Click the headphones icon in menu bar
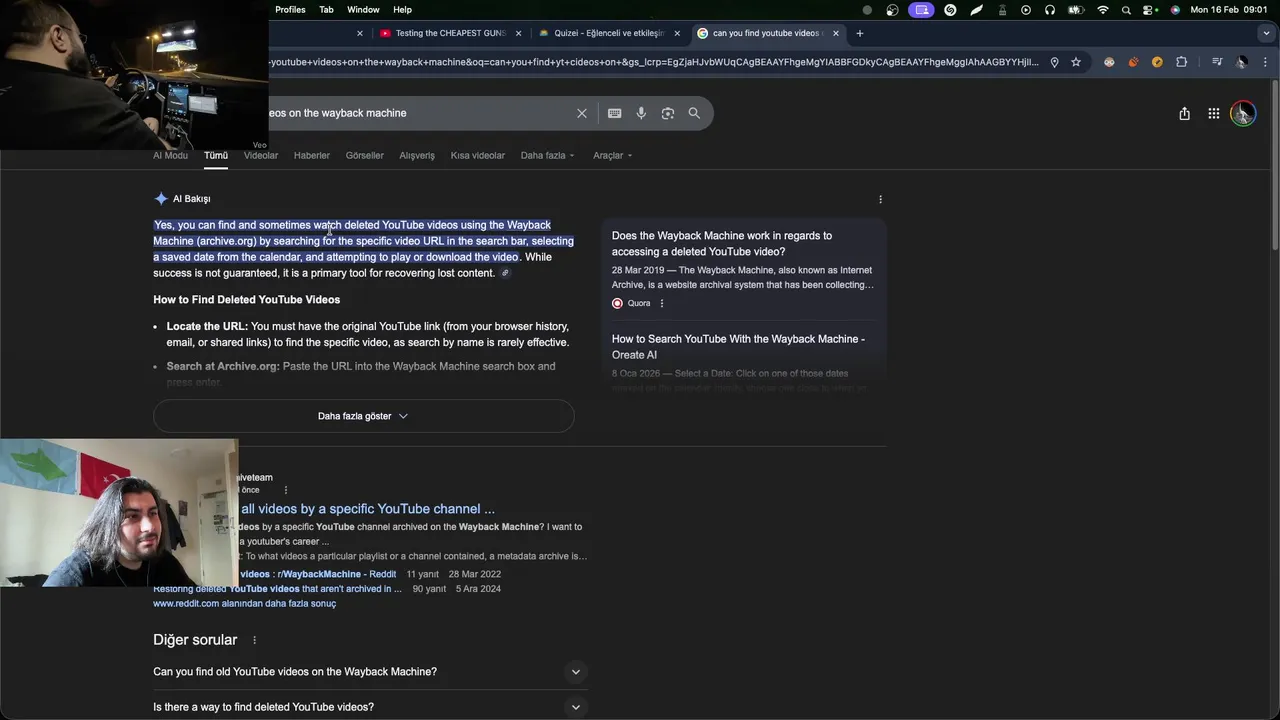 pos(1050,9)
